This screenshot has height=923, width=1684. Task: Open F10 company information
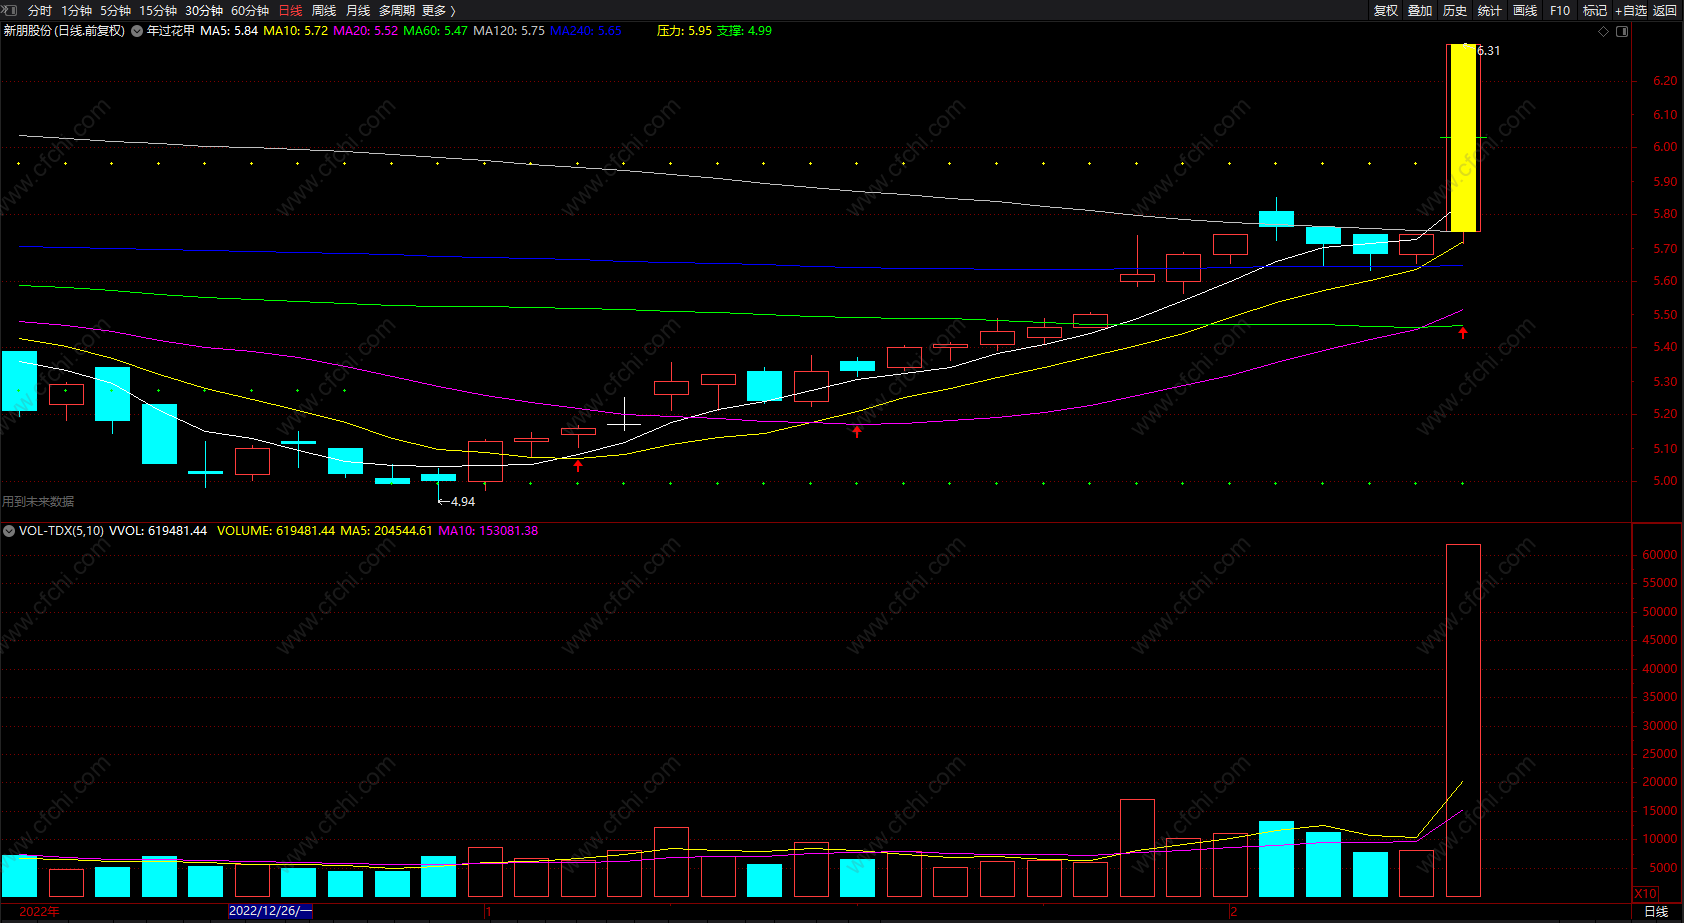(1560, 10)
